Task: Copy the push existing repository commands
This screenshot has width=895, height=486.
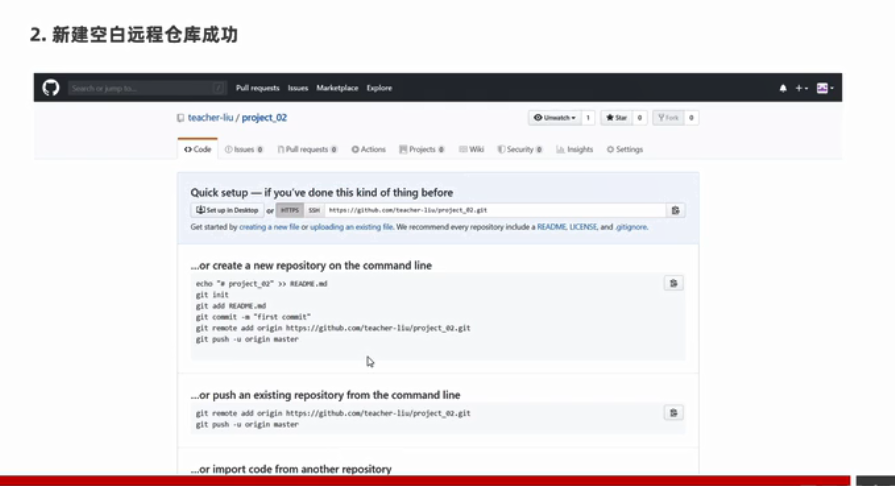Action: coord(674,413)
